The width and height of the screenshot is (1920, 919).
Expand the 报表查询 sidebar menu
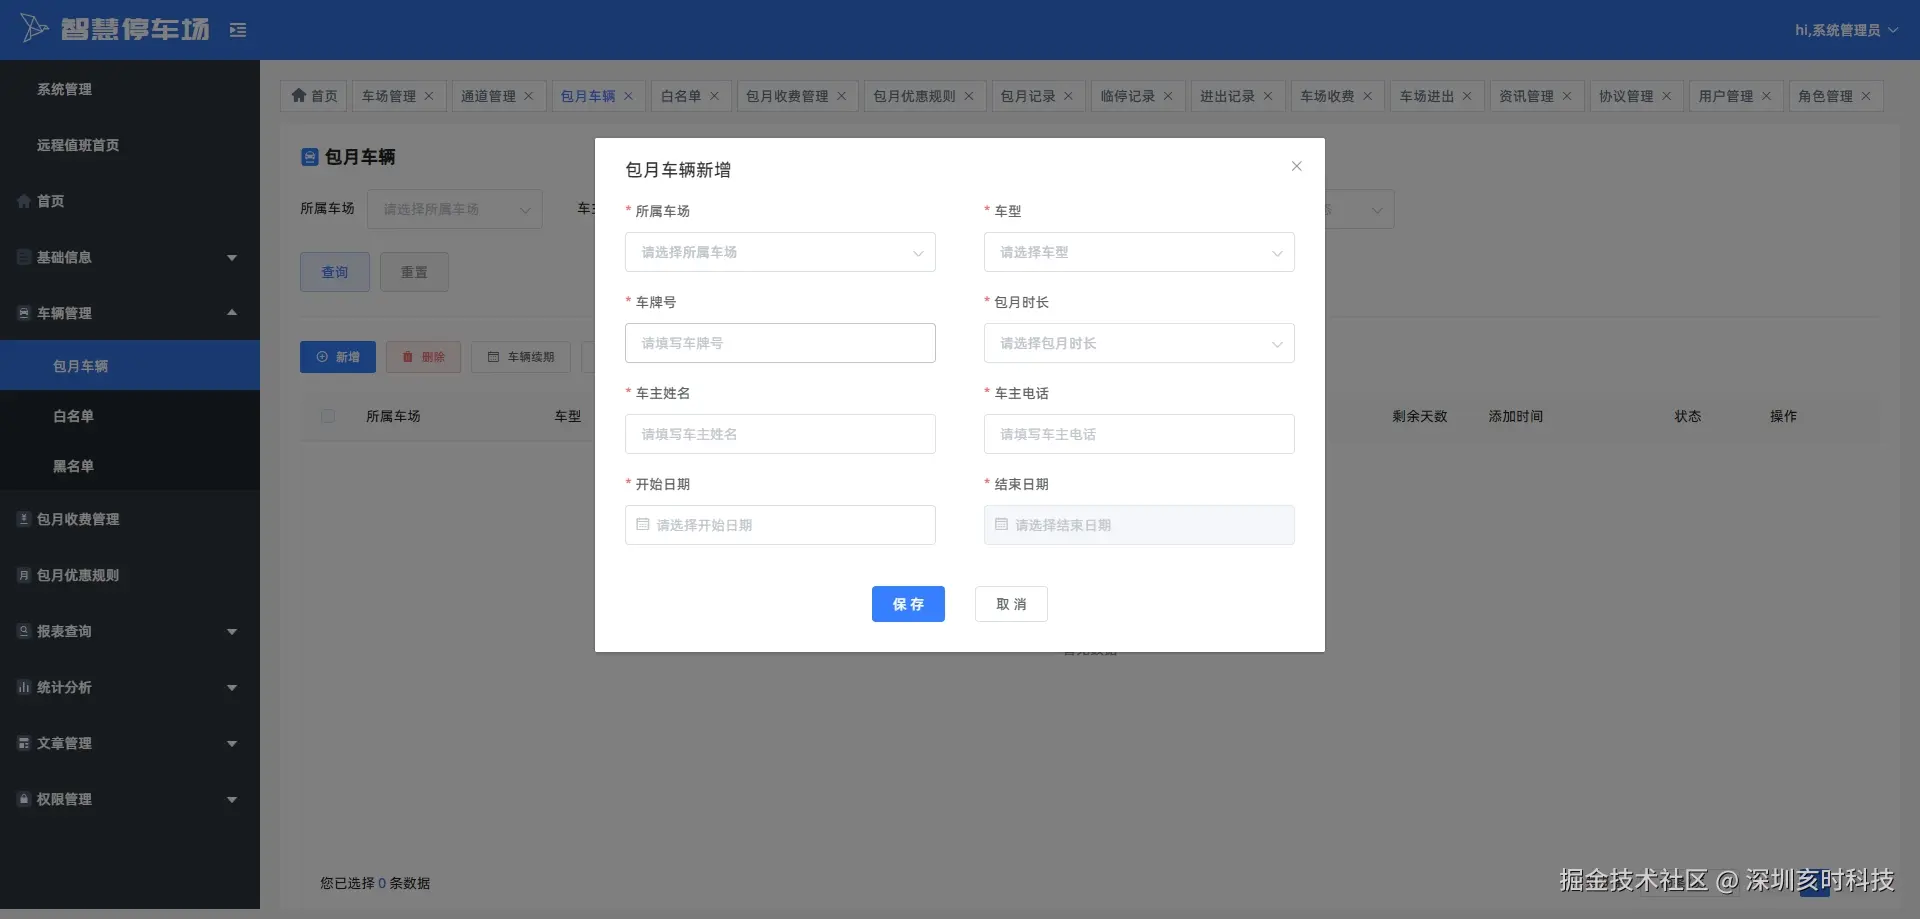coord(130,631)
